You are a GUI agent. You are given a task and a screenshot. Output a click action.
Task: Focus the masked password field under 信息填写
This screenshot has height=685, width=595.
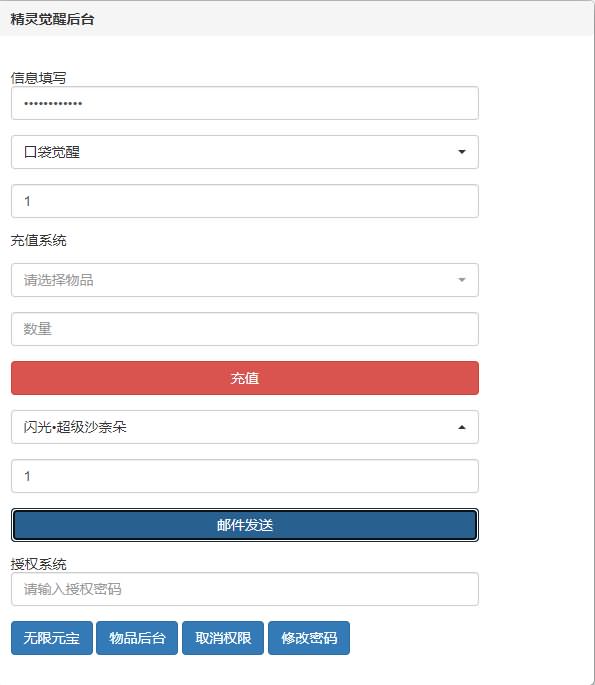click(245, 103)
